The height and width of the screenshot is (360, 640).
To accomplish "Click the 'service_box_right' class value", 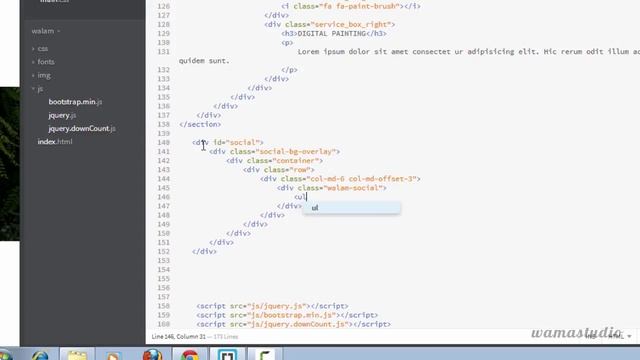I will pos(351,24).
